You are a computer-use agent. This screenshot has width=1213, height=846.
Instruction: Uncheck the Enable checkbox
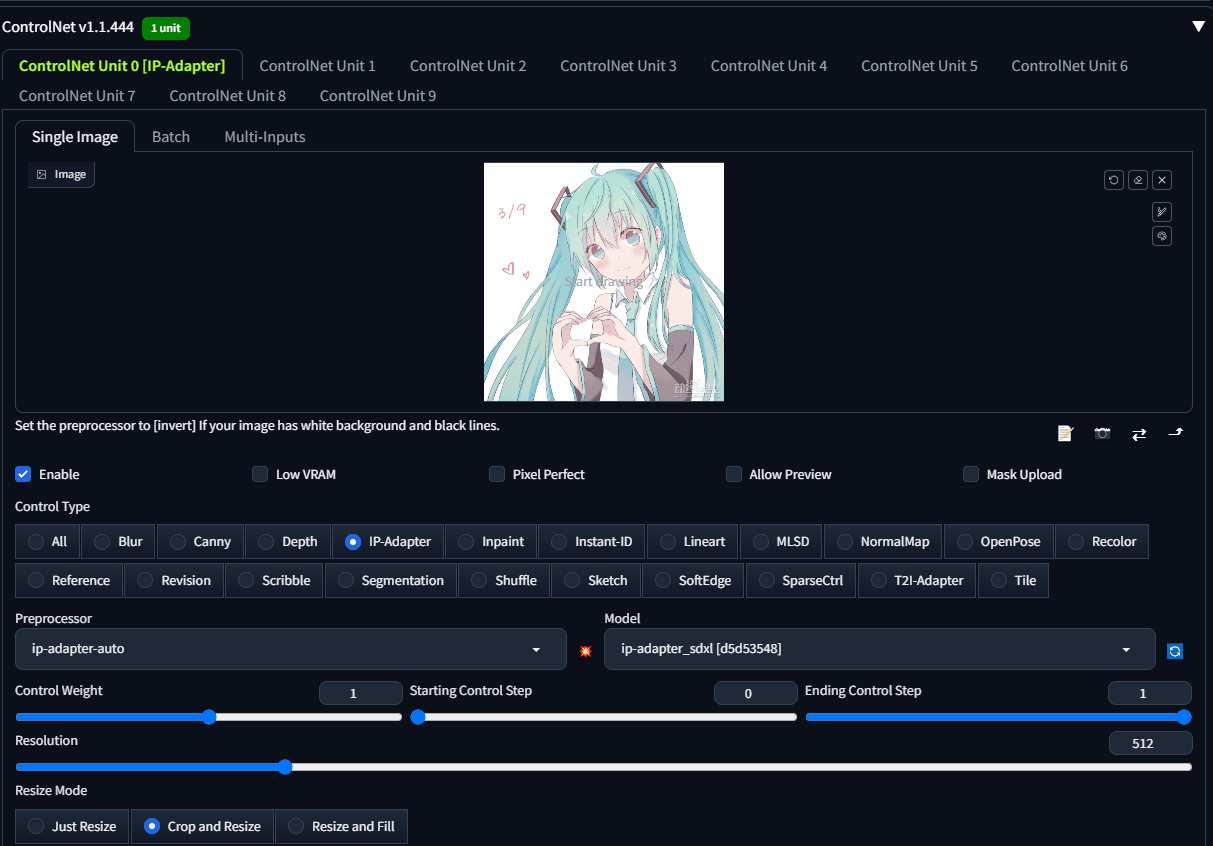(23, 474)
